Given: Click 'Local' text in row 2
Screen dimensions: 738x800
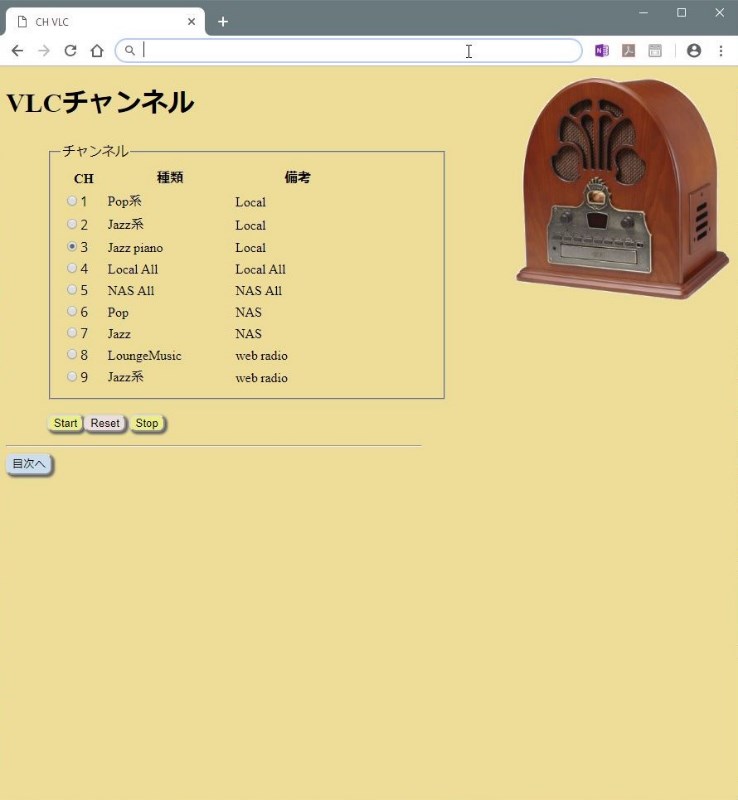Looking at the screenshot, I should [x=250, y=226].
